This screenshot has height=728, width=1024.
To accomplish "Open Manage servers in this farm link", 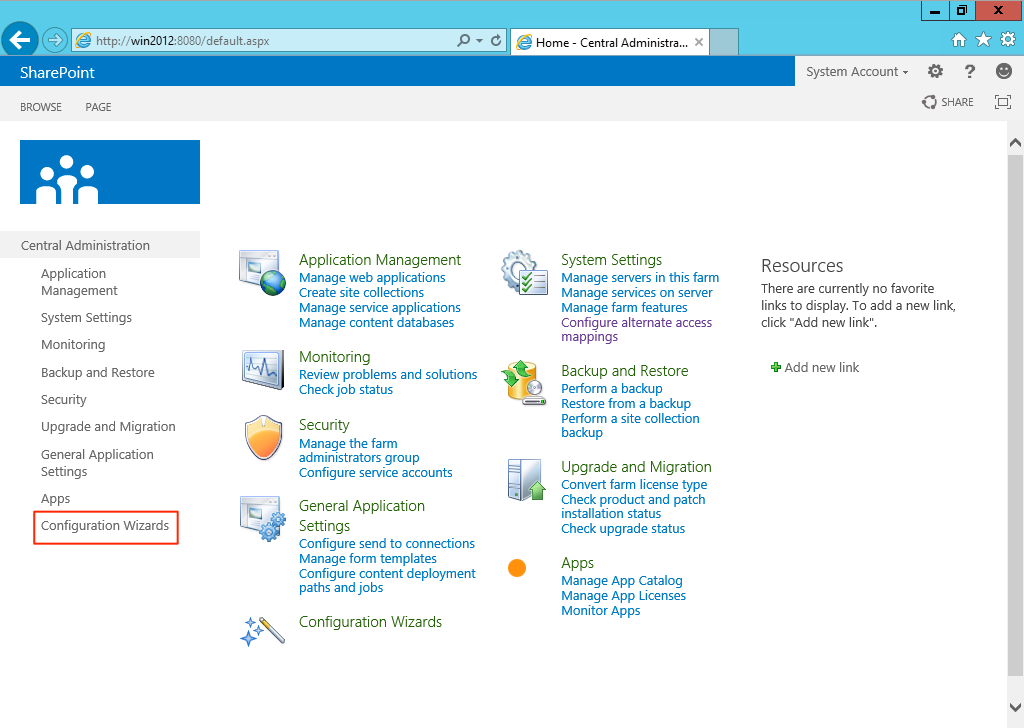I will (x=640, y=277).
